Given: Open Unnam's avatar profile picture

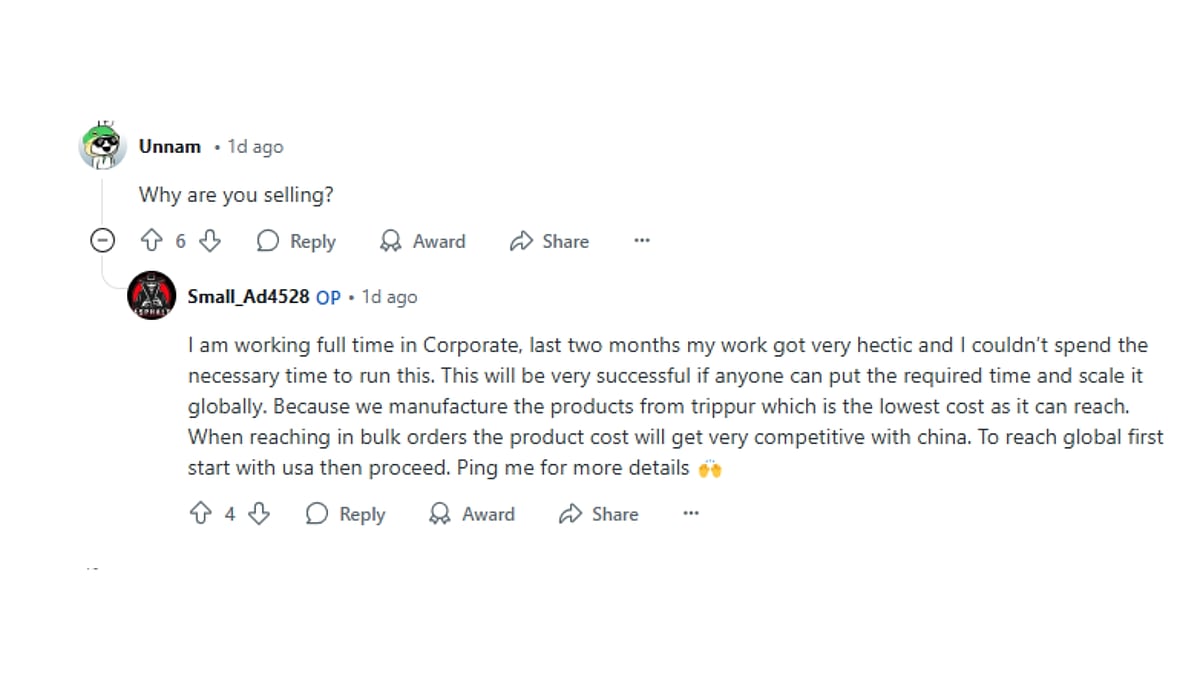Looking at the screenshot, I should tap(102, 147).
